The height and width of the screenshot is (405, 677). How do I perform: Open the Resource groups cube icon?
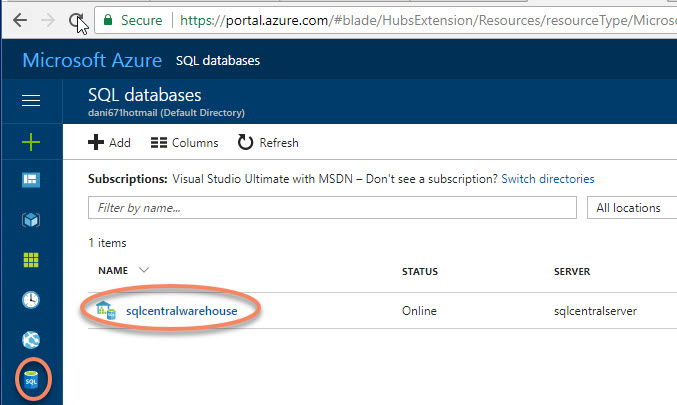click(x=31, y=220)
